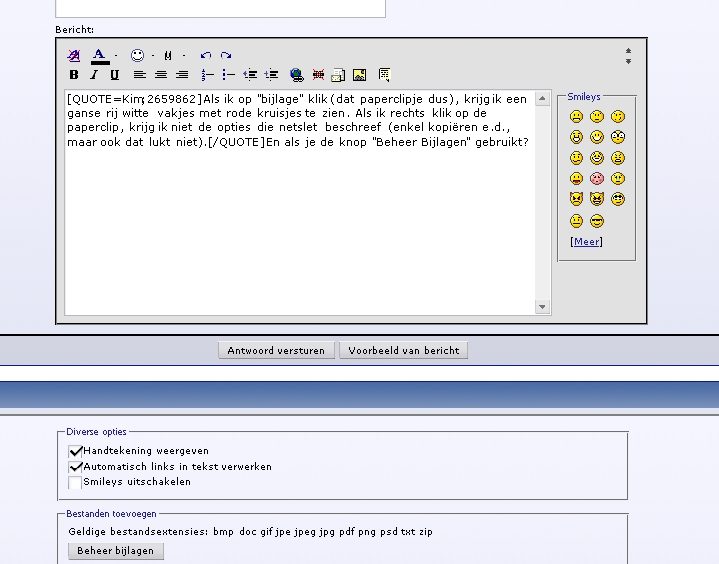Screen dimensions: 719x564
Task: Open Beheer bijlagen attachment manager
Action: pos(115,551)
